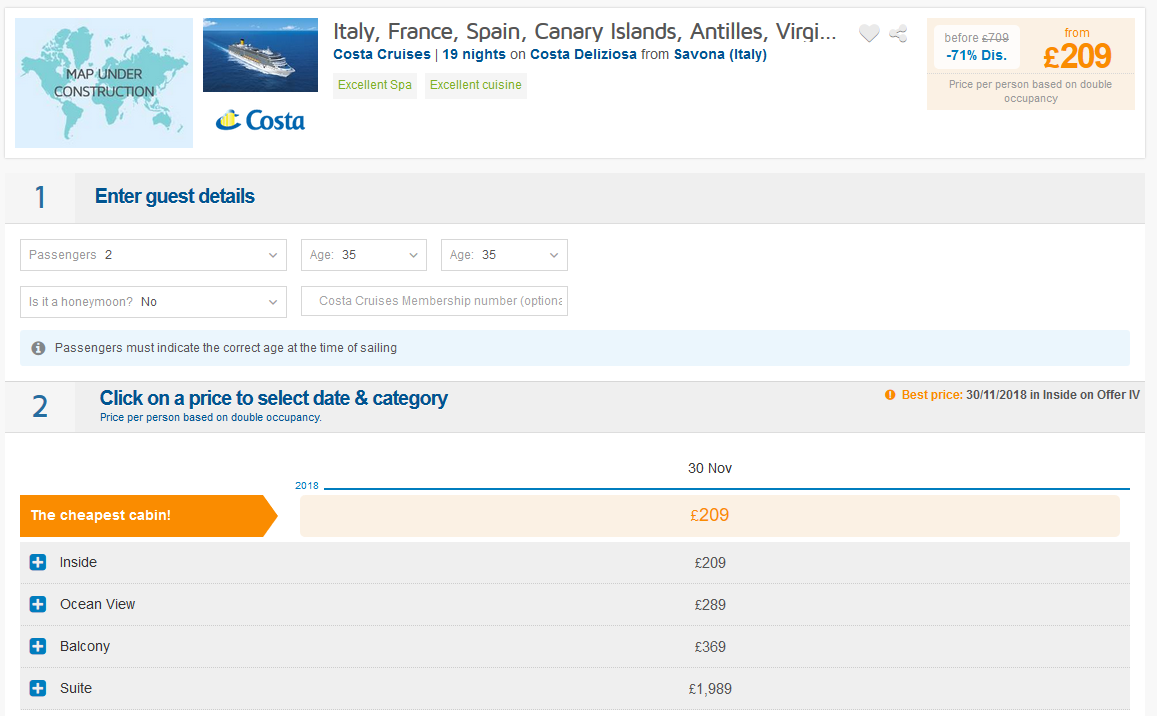This screenshot has height=716, width=1157.
Task: Open the honeymoon dropdown
Action: pyautogui.click(x=153, y=301)
